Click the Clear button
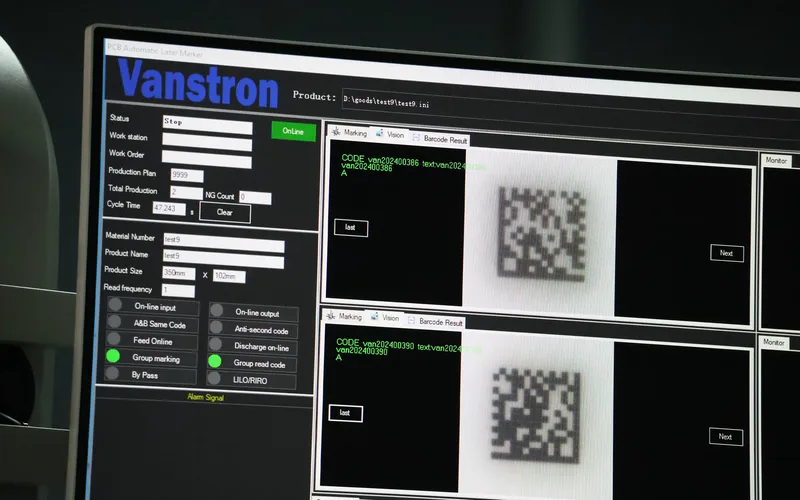 225,212
